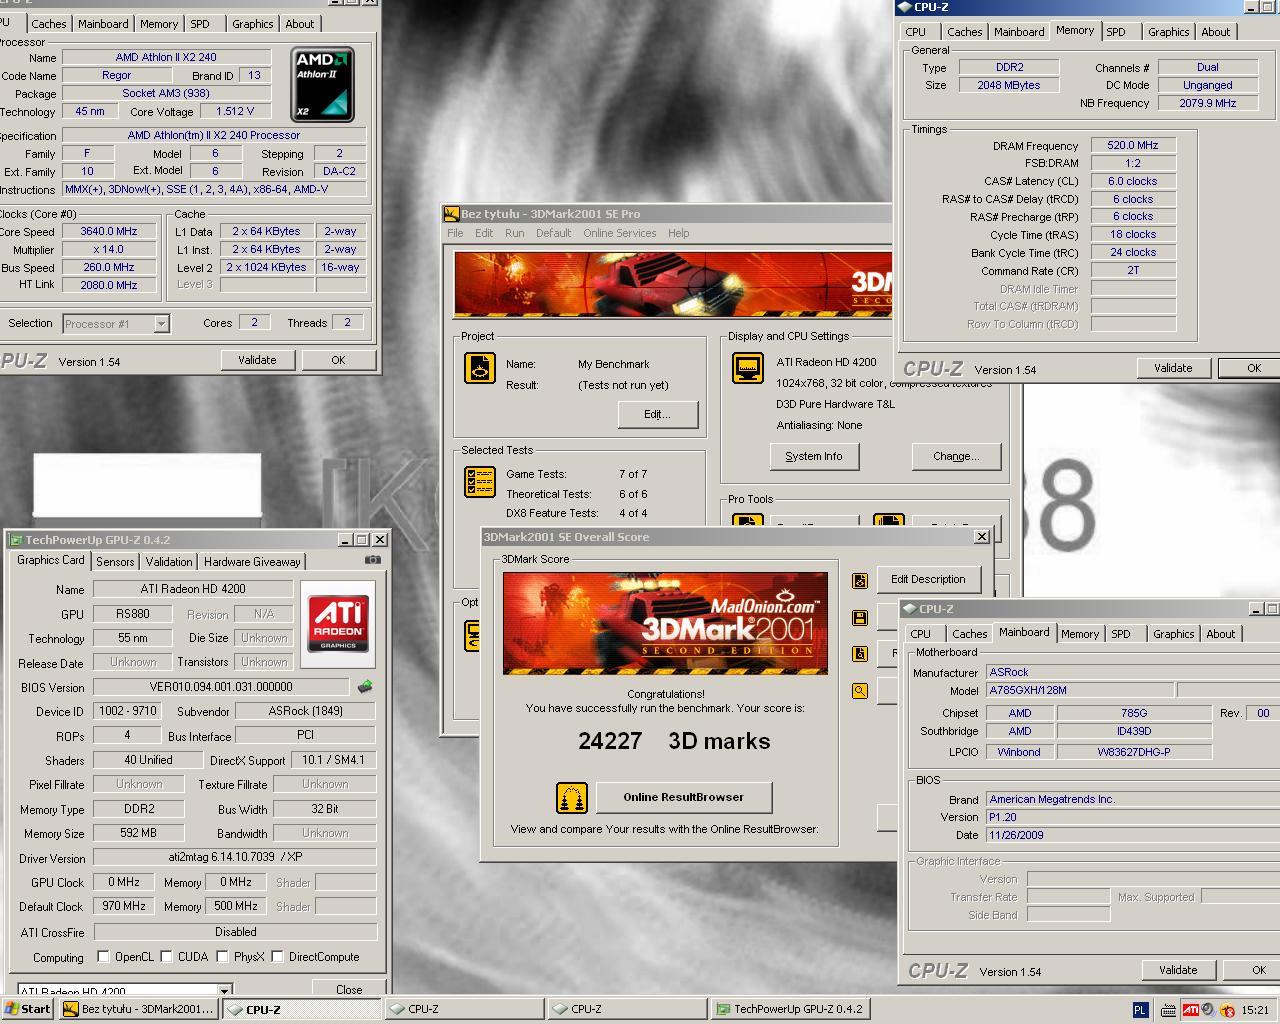Click the Online ResultBrowser tree icon
This screenshot has height=1024, width=1280.
(x=572, y=797)
